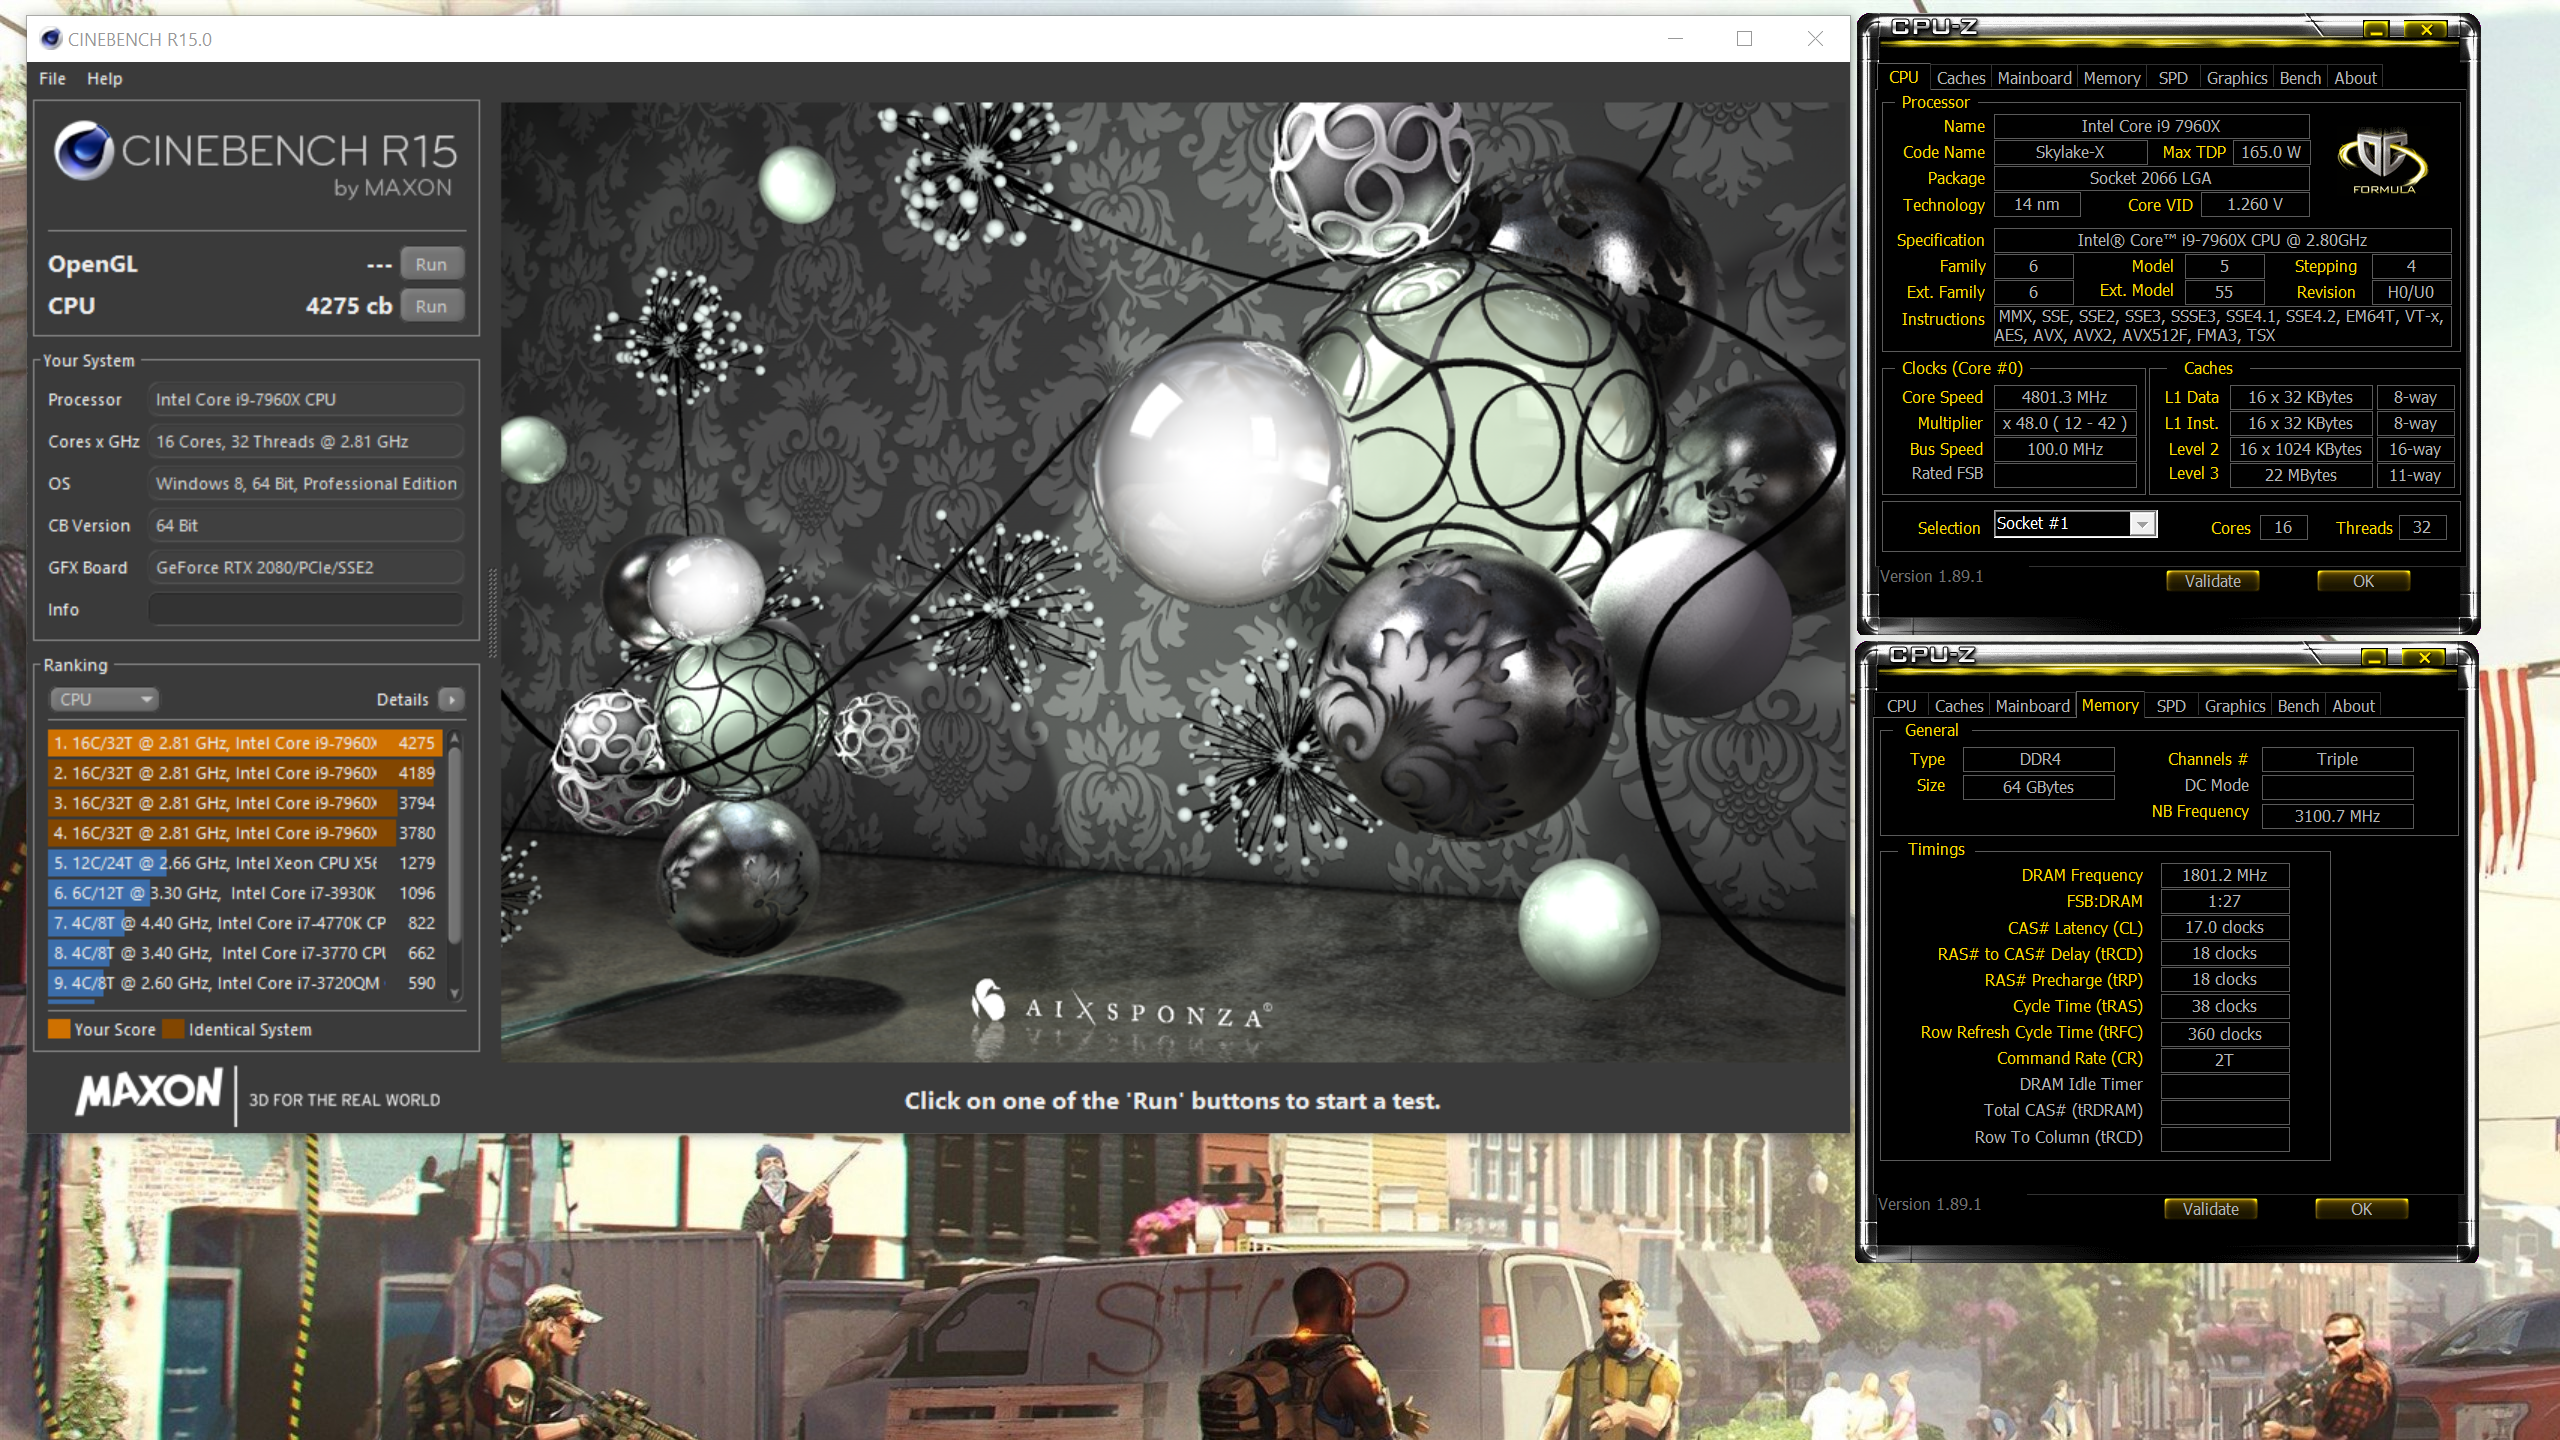Image resolution: width=2560 pixels, height=1440 pixels.
Task: Click the Info input field
Action: (x=306, y=609)
